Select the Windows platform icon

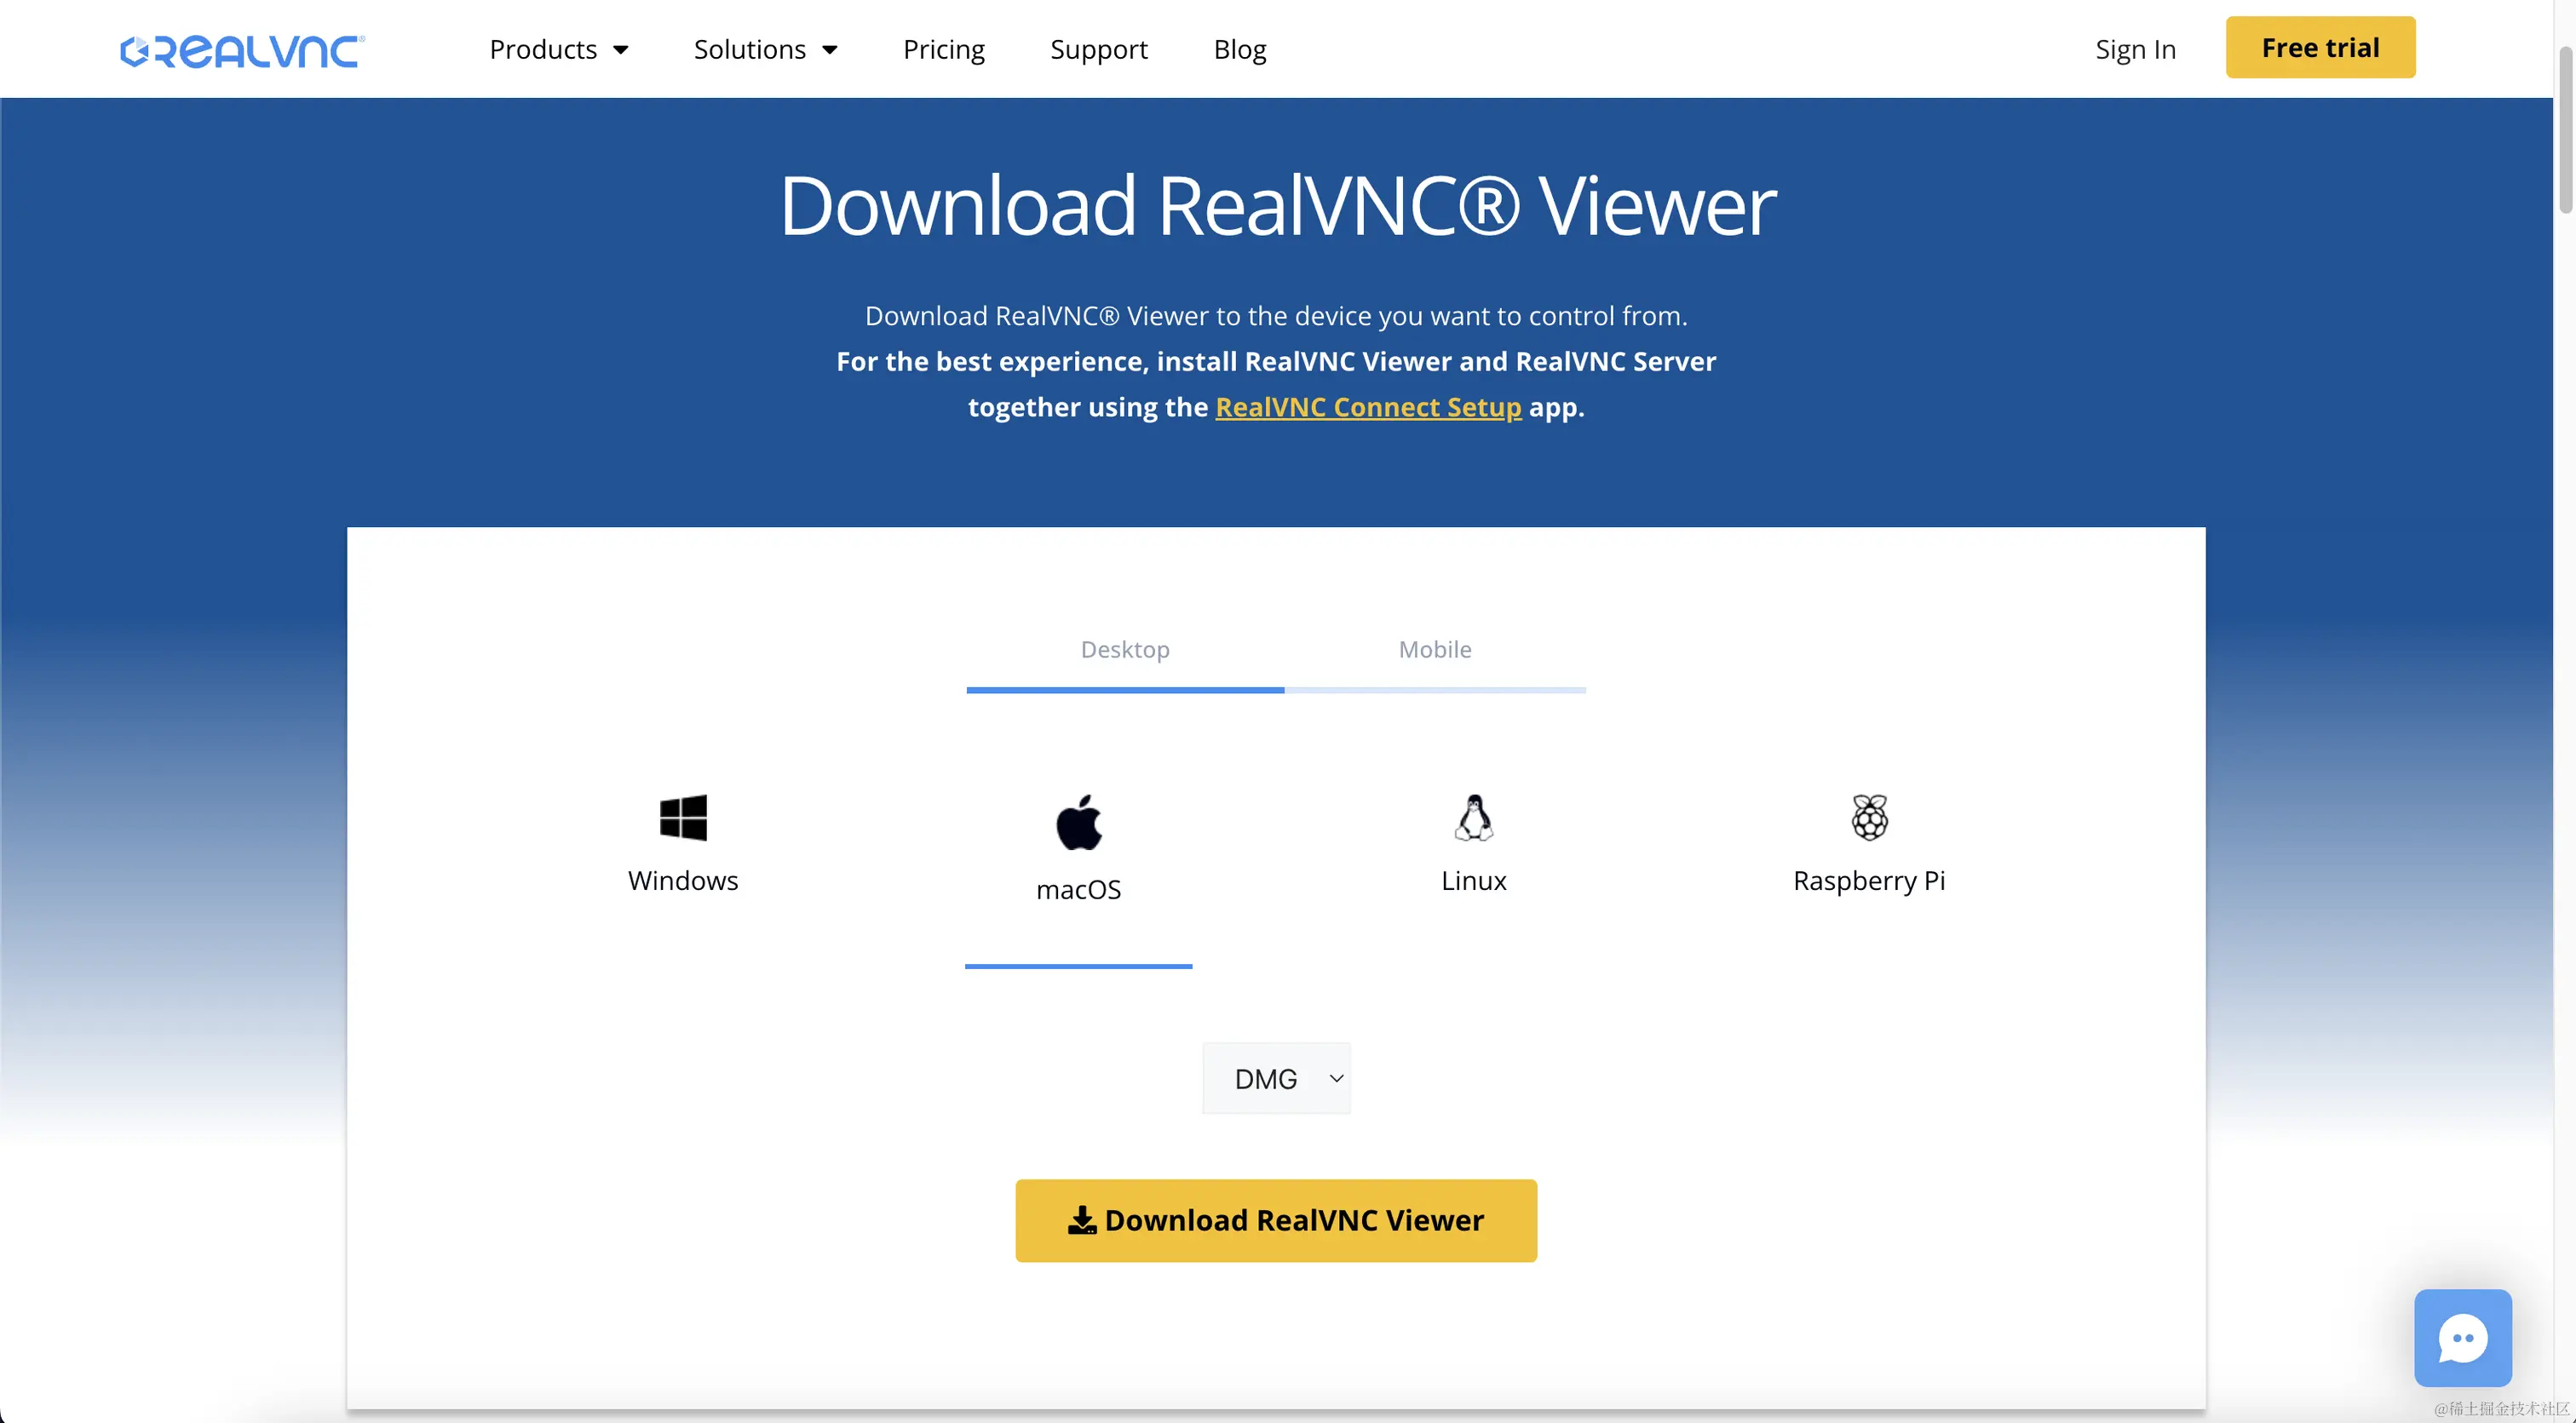pos(683,817)
